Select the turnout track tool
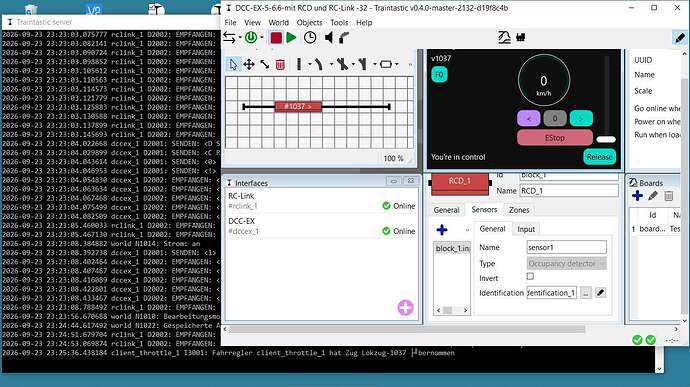 (x=363, y=65)
